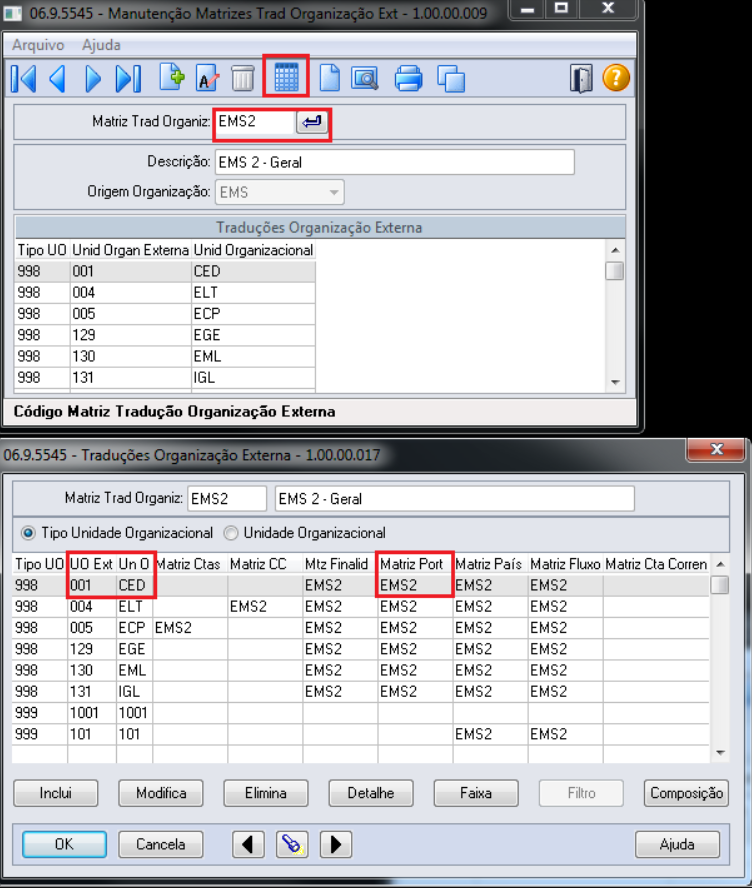Click the Matriz Trad Organiz EMS2 input field
The image size is (752, 888).
click(255, 122)
